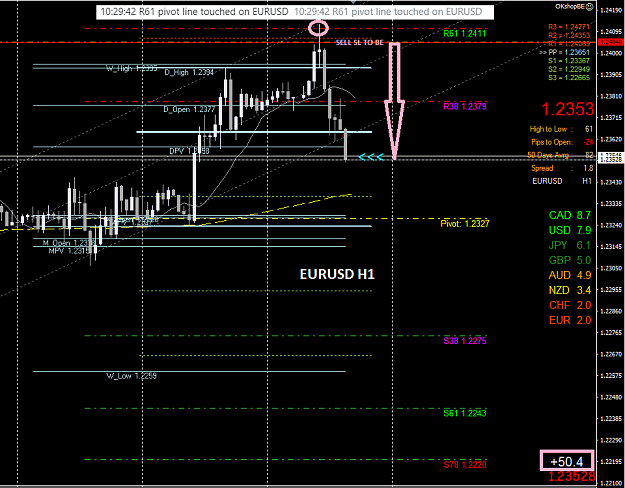Viewport: 625px width, 488px height.
Task: Click the red 1.24046 price tag on axis
Action: click(610, 42)
